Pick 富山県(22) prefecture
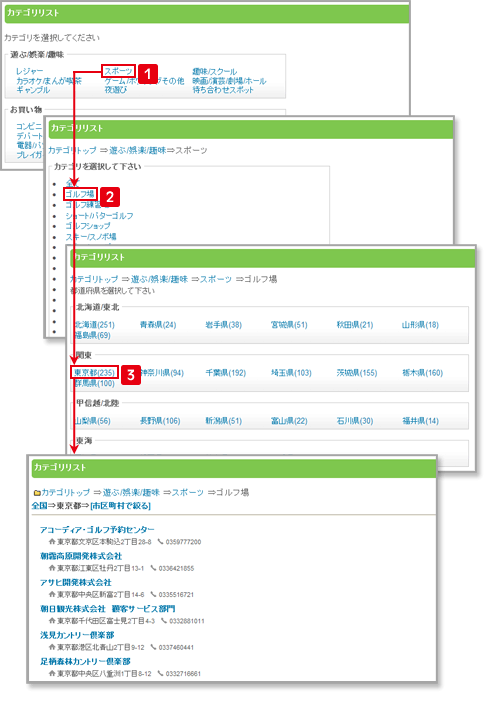This screenshot has height=703, width=500. coord(289,421)
